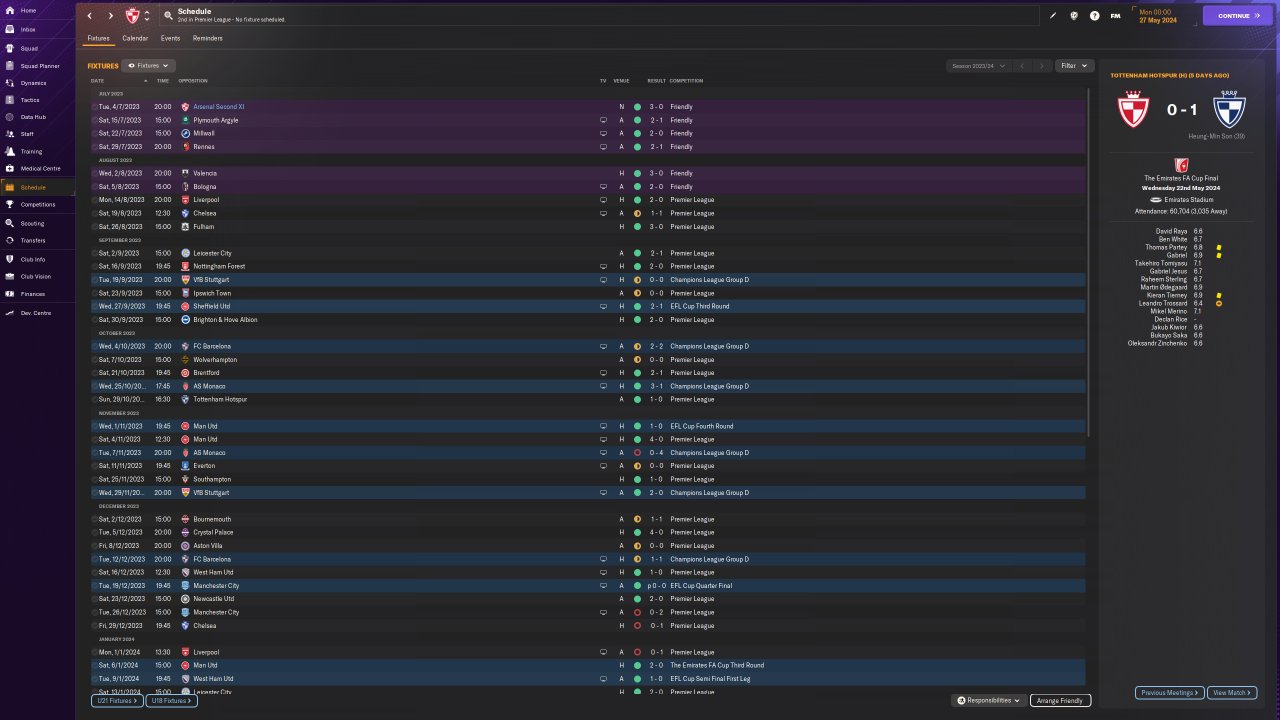Image resolution: width=1280 pixels, height=720 pixels.
Task: Click the pencil edit icon
Action: 1053,16
